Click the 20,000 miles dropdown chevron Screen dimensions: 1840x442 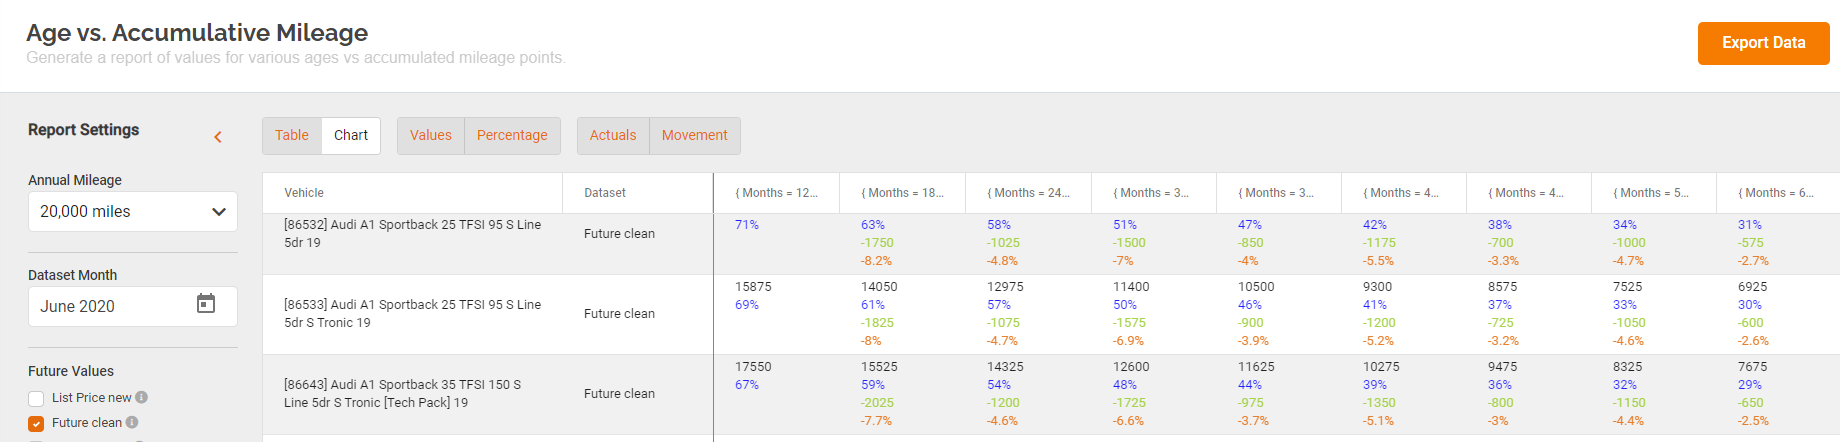point(219,212)
